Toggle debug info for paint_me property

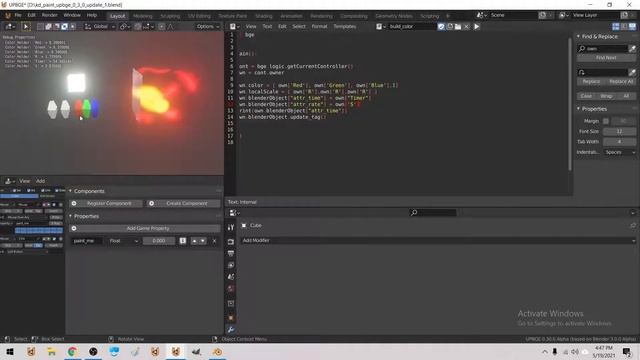click(183, 241)
